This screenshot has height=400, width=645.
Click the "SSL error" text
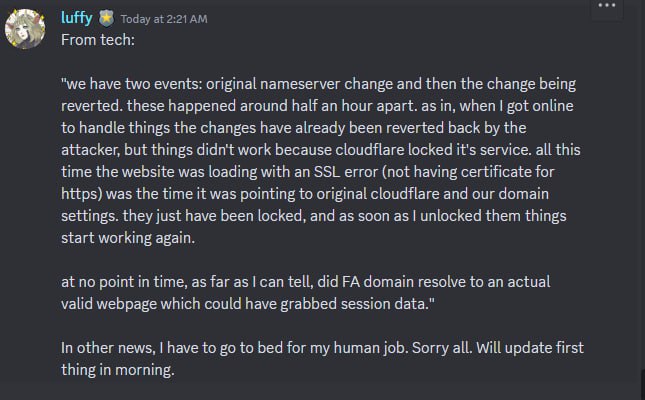coord(346,172)
